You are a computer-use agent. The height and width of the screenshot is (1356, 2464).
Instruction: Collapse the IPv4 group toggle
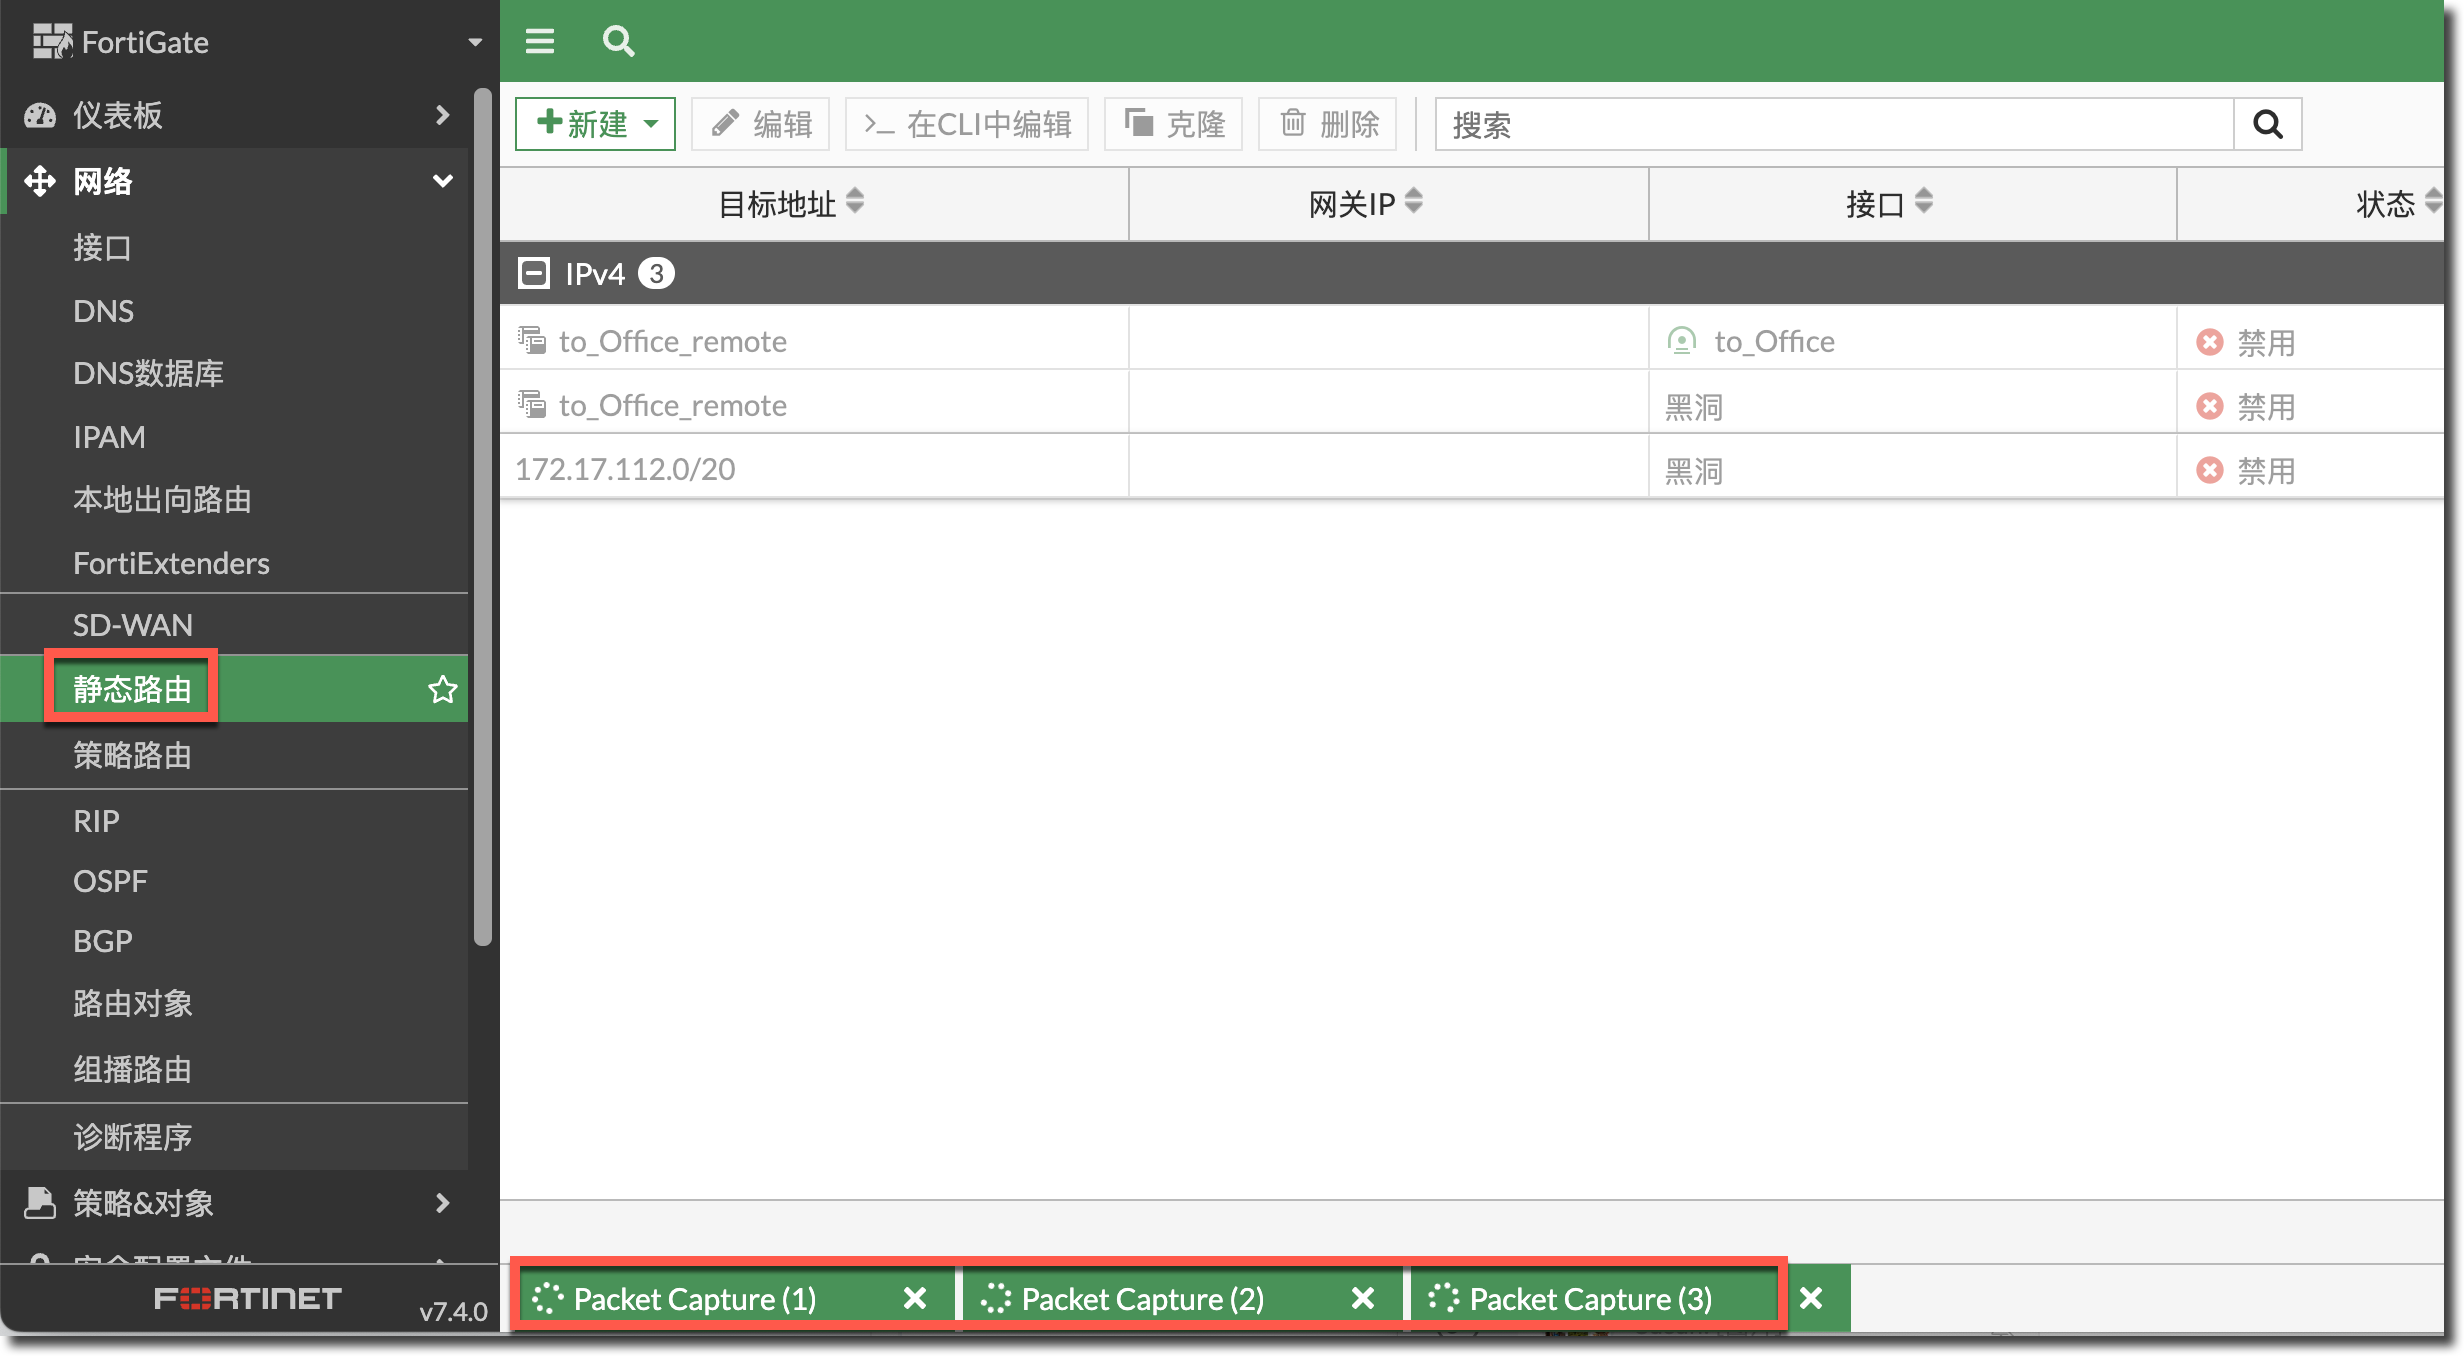[534, 273]
